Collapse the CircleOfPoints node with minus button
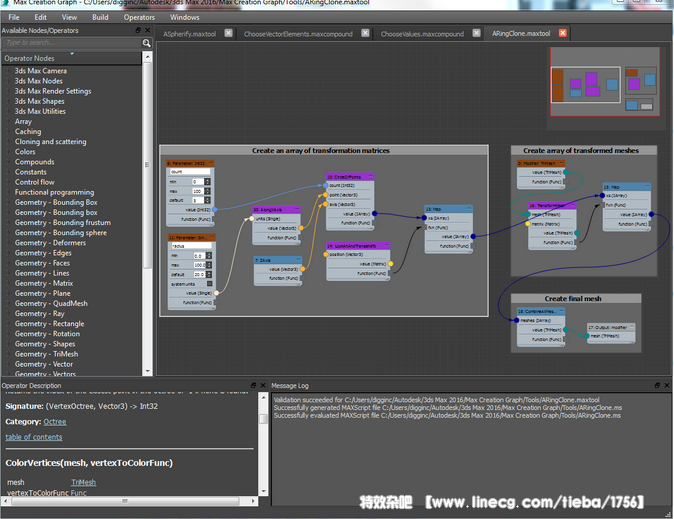This screenshot has height=519, width=674. [x=370, y=177]
